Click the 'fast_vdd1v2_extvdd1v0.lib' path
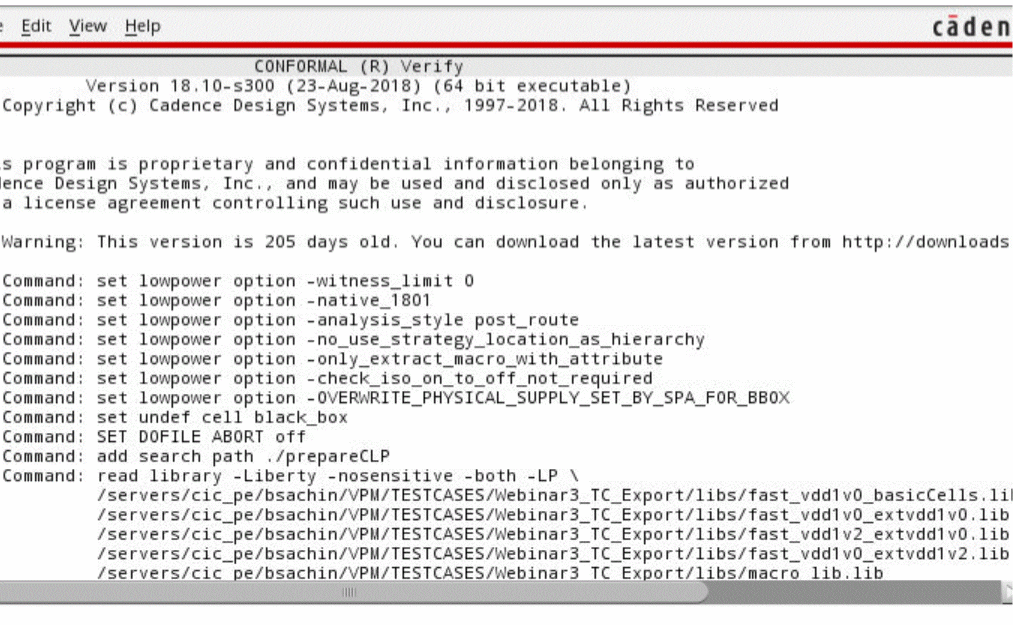This screenshot has height=625, width=1013. [x=553, y=534]
